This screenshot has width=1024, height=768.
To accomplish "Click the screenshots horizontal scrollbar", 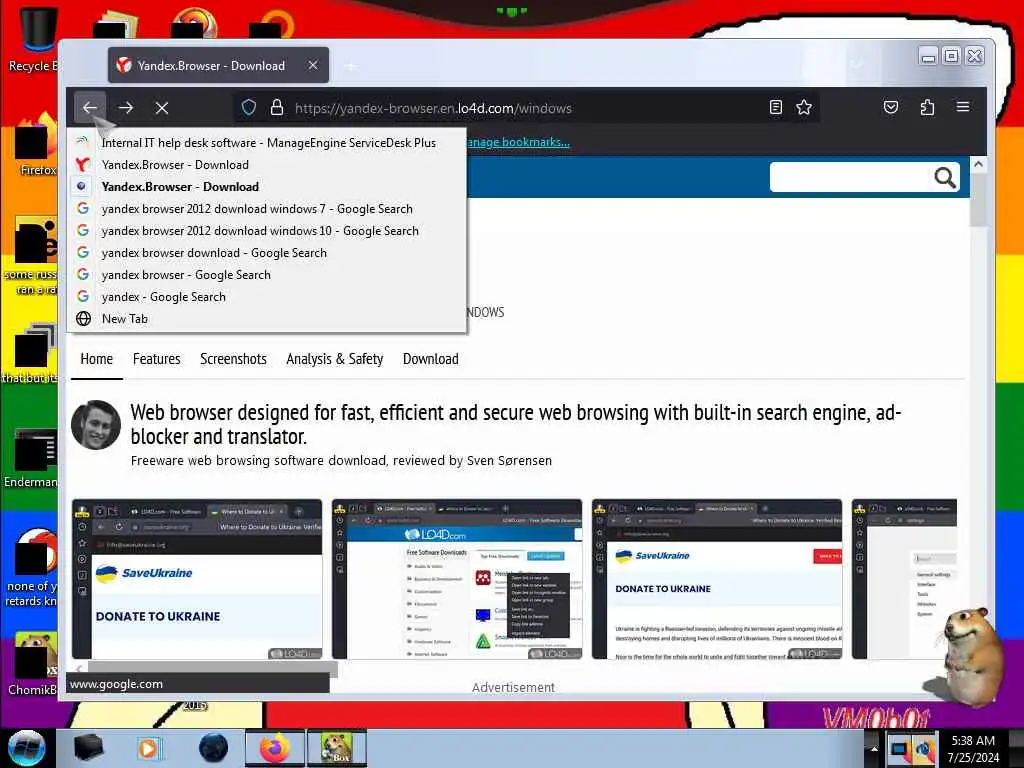I will (212, 668).
